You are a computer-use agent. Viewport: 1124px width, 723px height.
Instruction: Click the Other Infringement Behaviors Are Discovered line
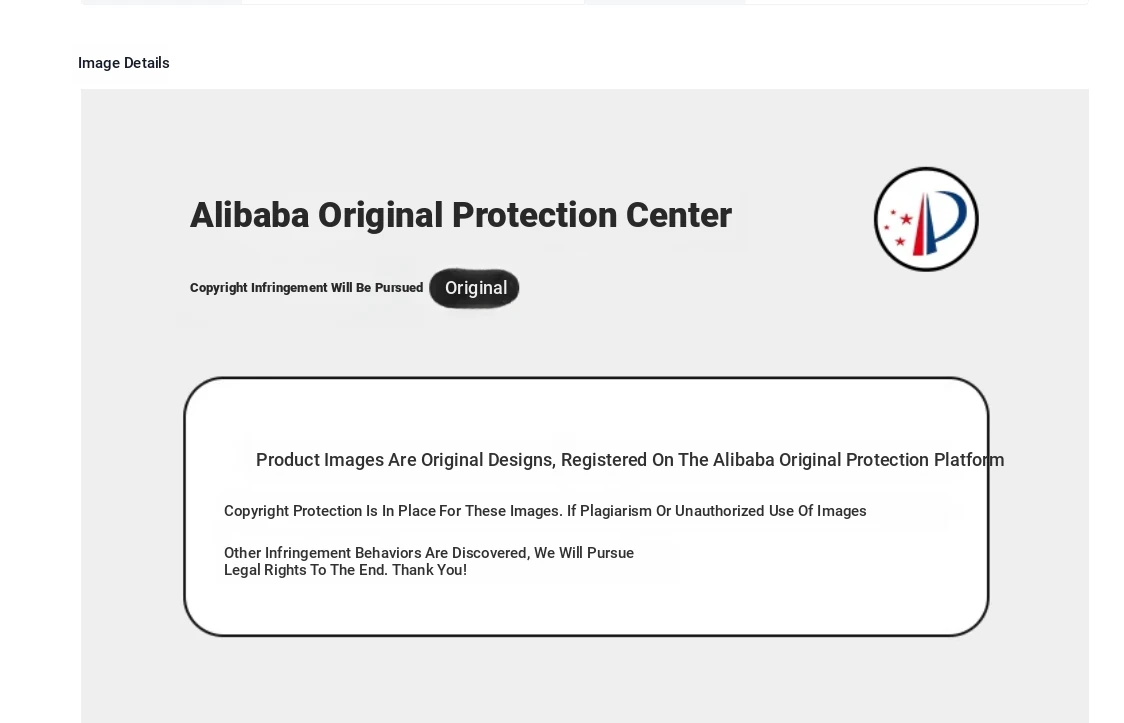coord(429,553)
